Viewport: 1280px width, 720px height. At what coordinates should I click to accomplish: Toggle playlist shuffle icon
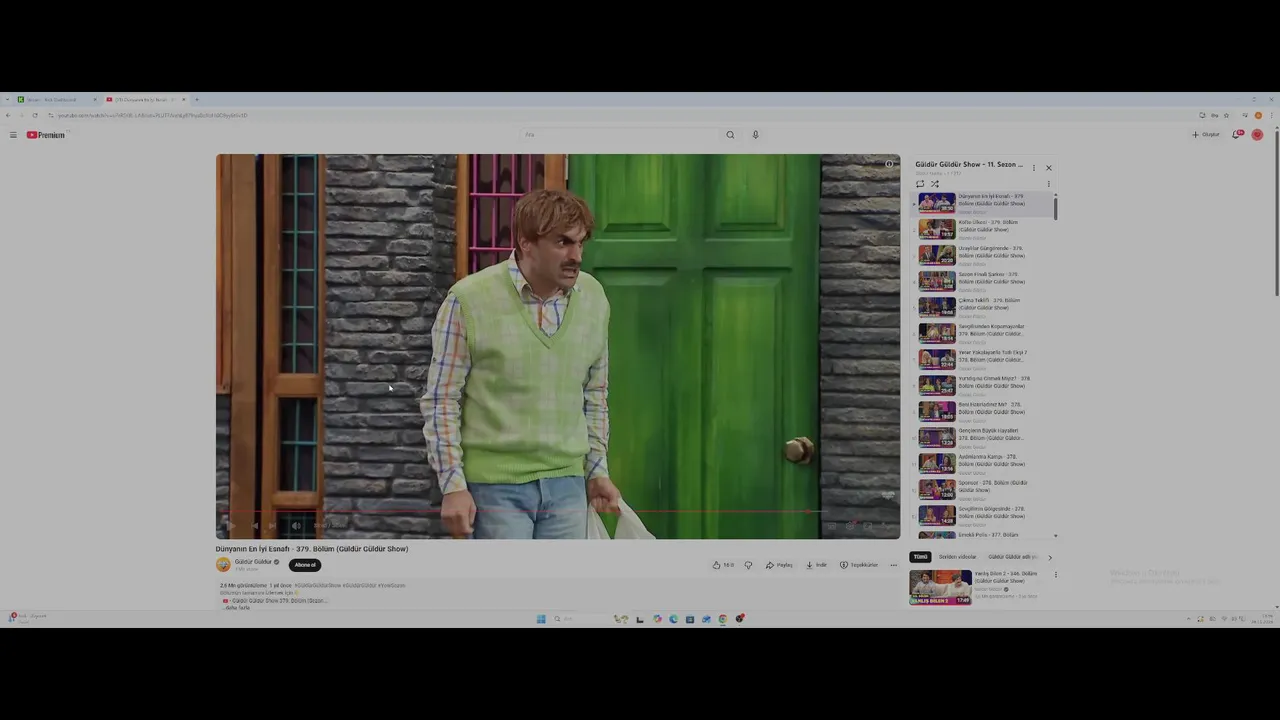[935, 184]
